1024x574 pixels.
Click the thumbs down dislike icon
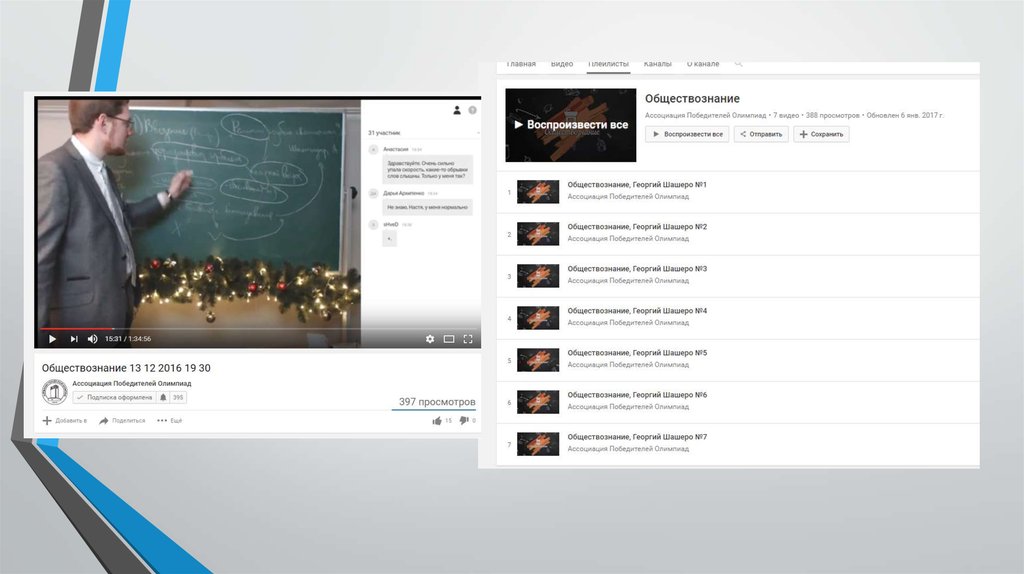464,421
